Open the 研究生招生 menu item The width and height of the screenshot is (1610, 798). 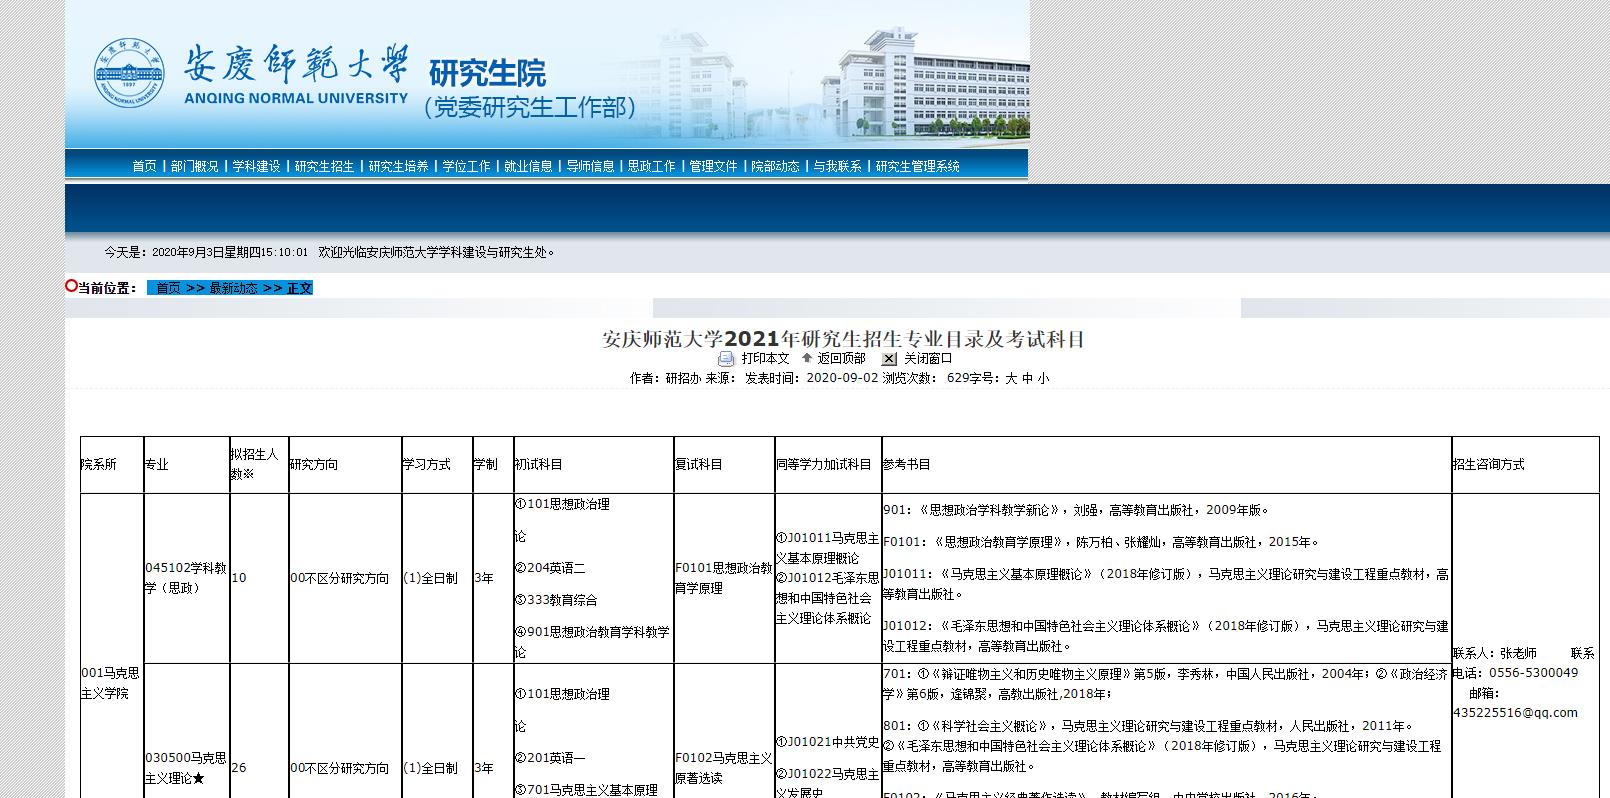point(324,167)
